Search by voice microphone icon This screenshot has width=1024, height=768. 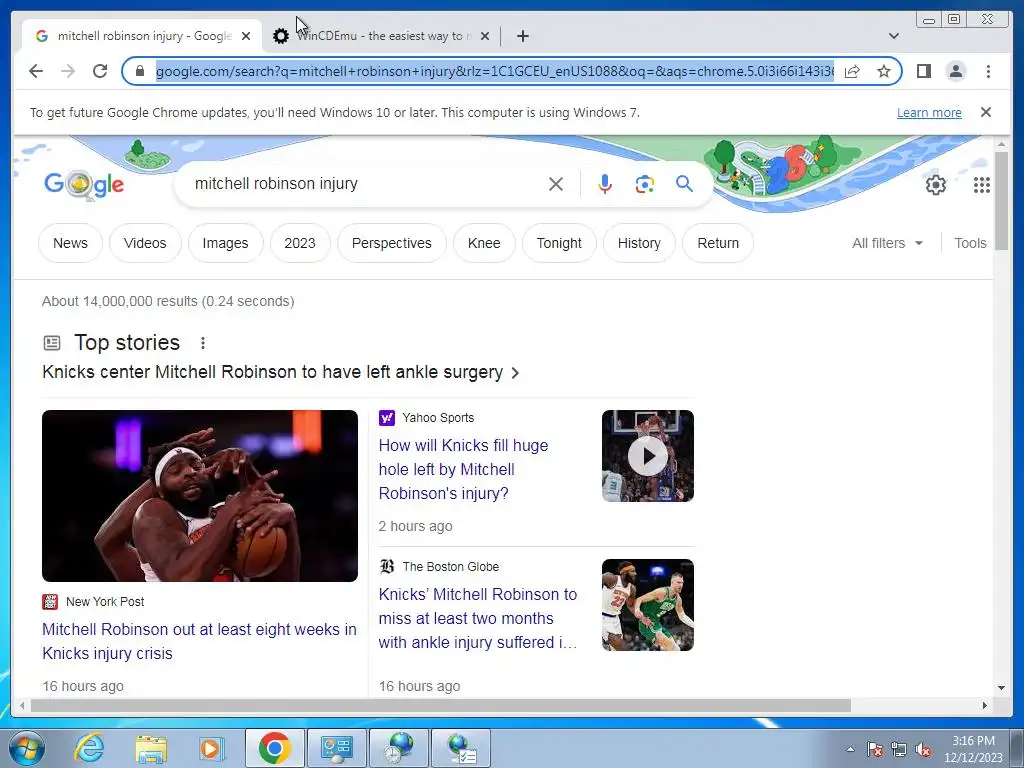point(605,184)
